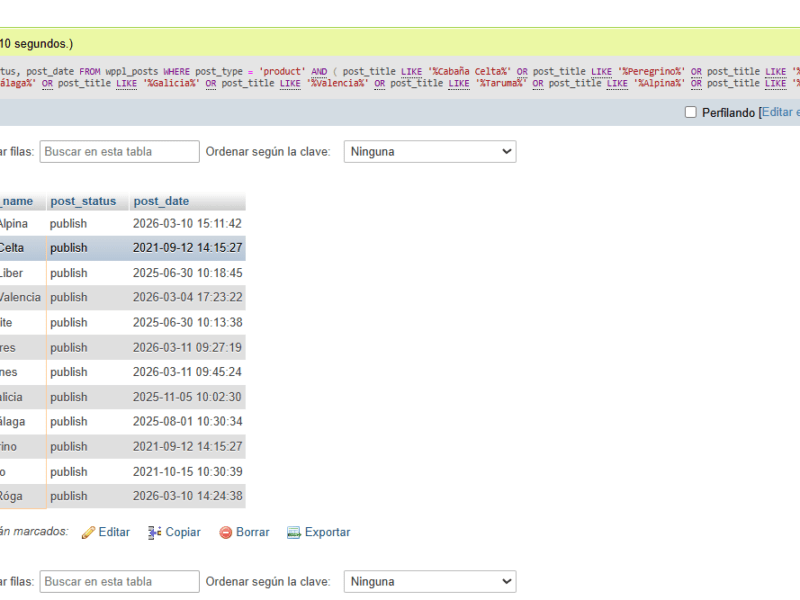Open the Editar link for marked rows

[114, 532]
